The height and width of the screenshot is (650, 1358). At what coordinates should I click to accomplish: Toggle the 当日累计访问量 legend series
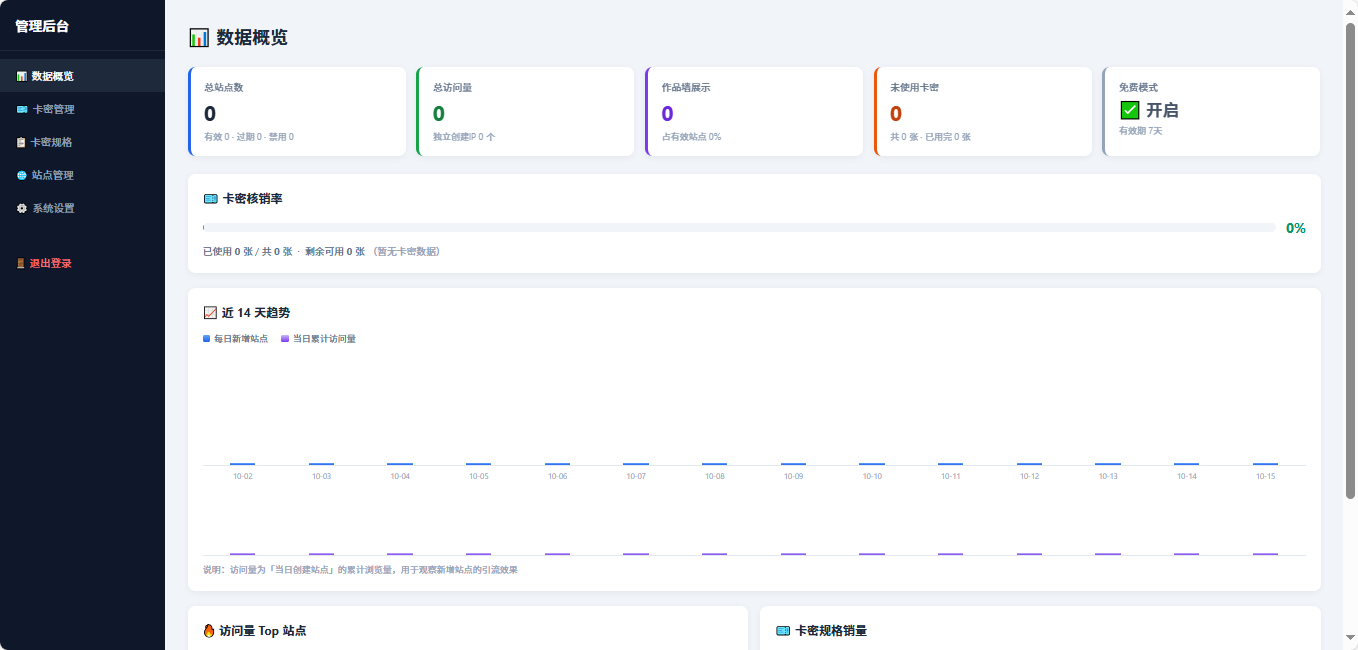[318, 339]
